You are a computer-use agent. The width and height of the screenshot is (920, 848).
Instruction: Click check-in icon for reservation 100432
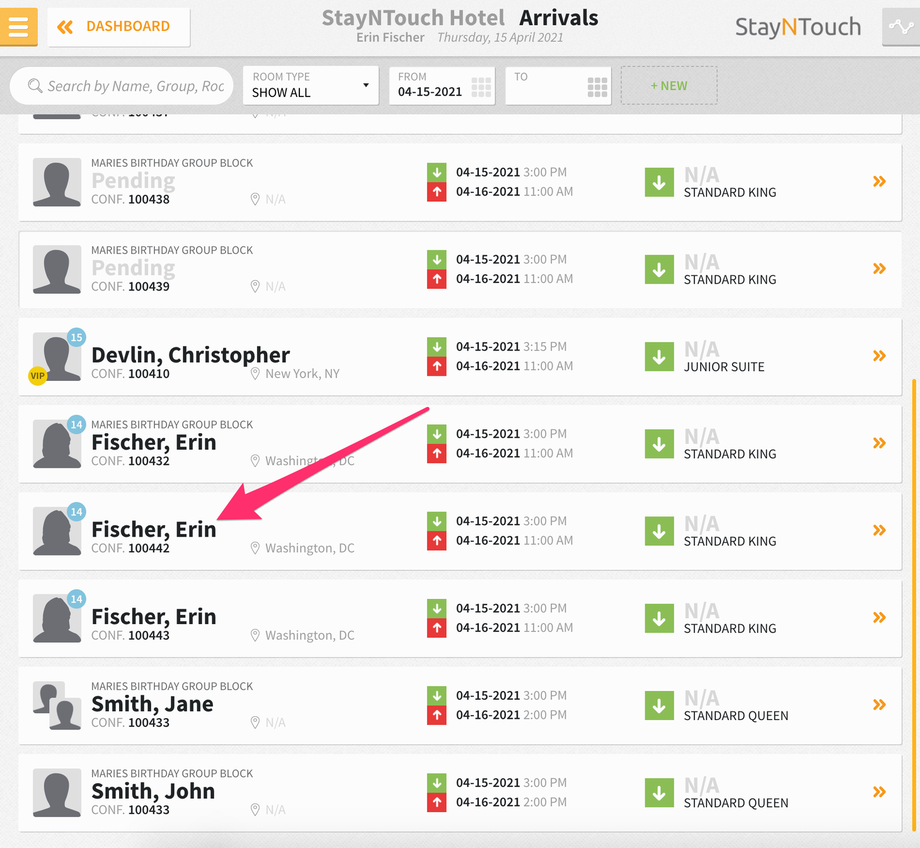(659, 444)
